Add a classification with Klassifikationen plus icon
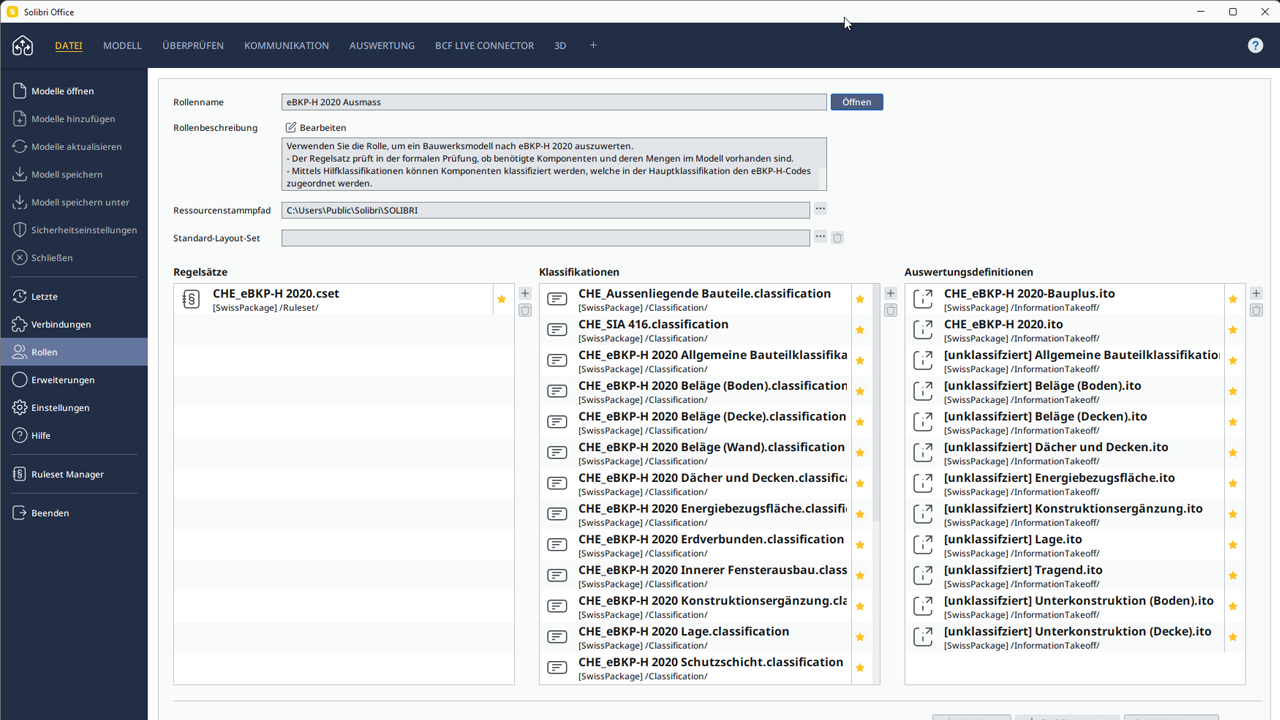Image resolution: width=1280 pixels, height=720 pixels. tap(891, 294)
